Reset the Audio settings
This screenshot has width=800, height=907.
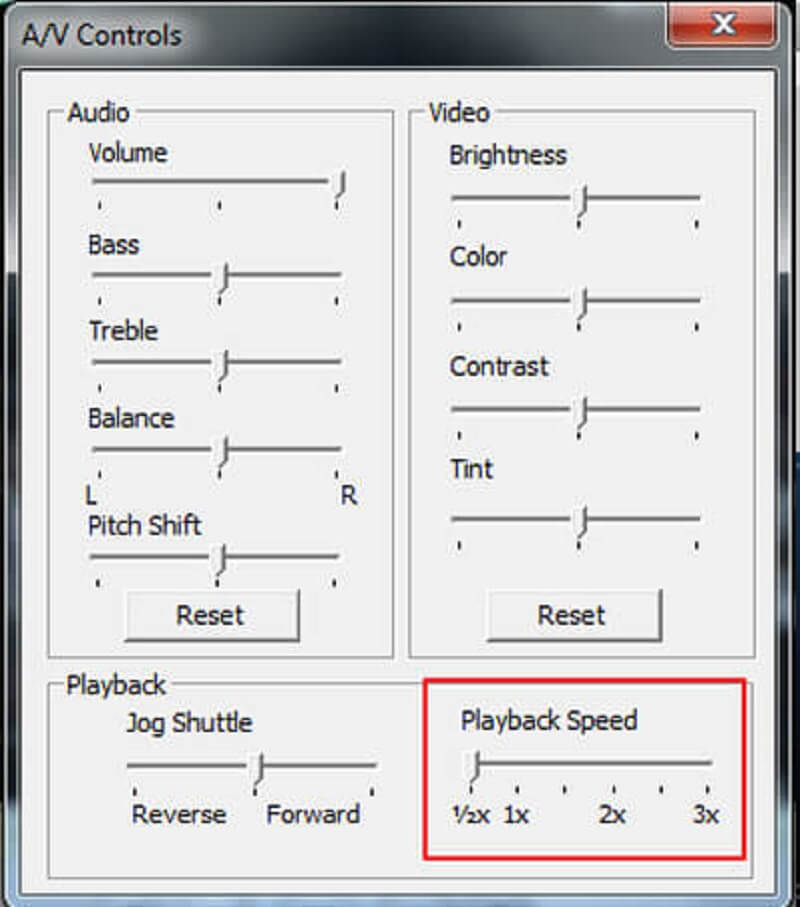coord(211,615)
